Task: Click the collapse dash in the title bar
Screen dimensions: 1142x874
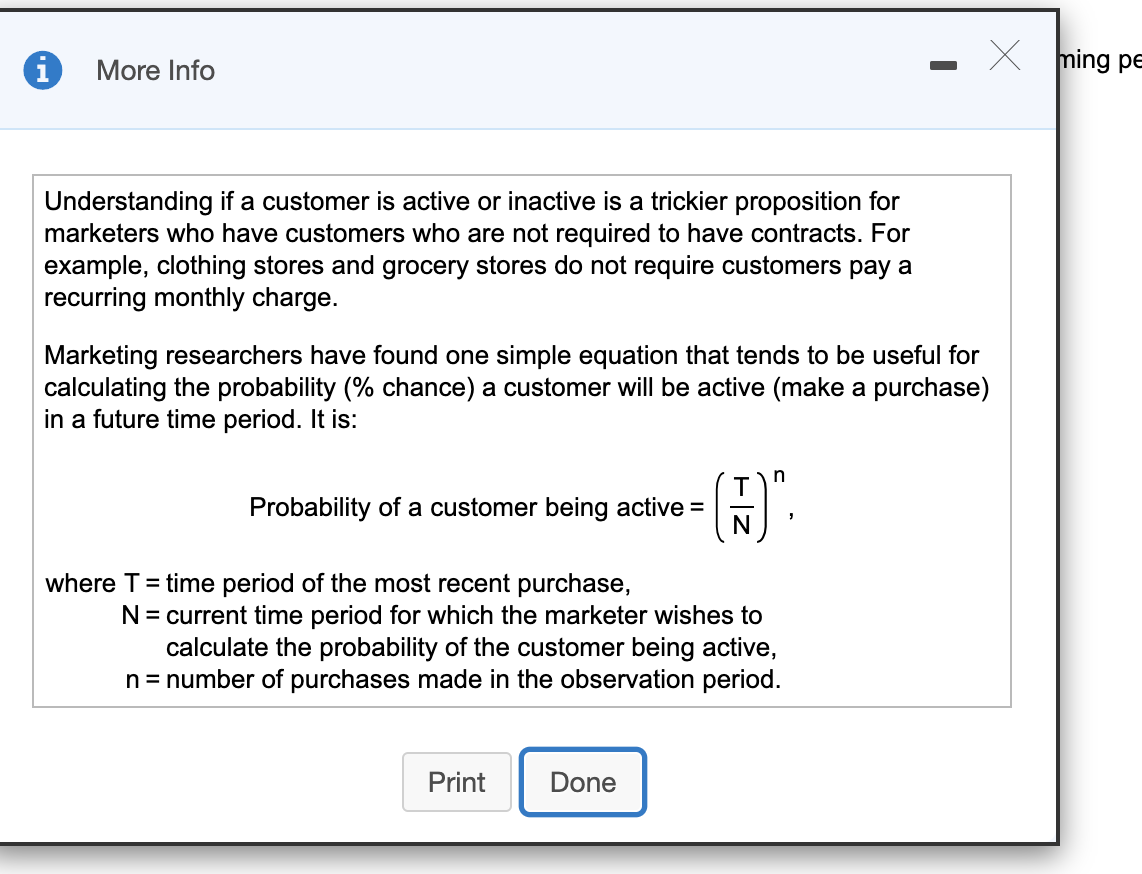Action: [941, 62]
